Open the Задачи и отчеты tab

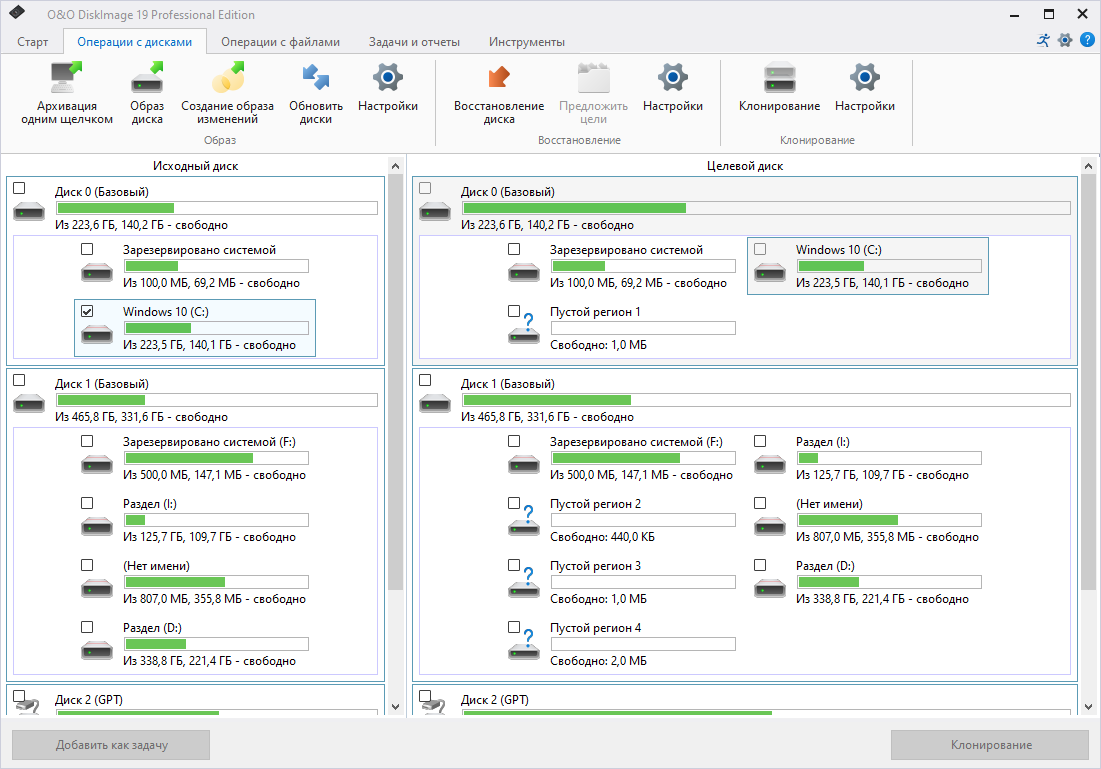point(414,42)
